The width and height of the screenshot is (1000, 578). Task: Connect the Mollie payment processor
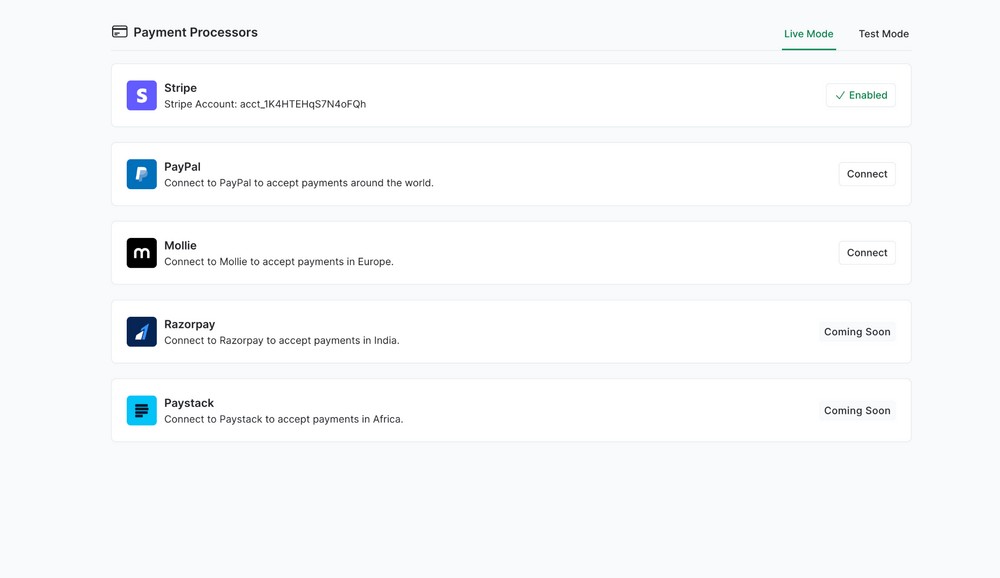[x=866, y=253]
